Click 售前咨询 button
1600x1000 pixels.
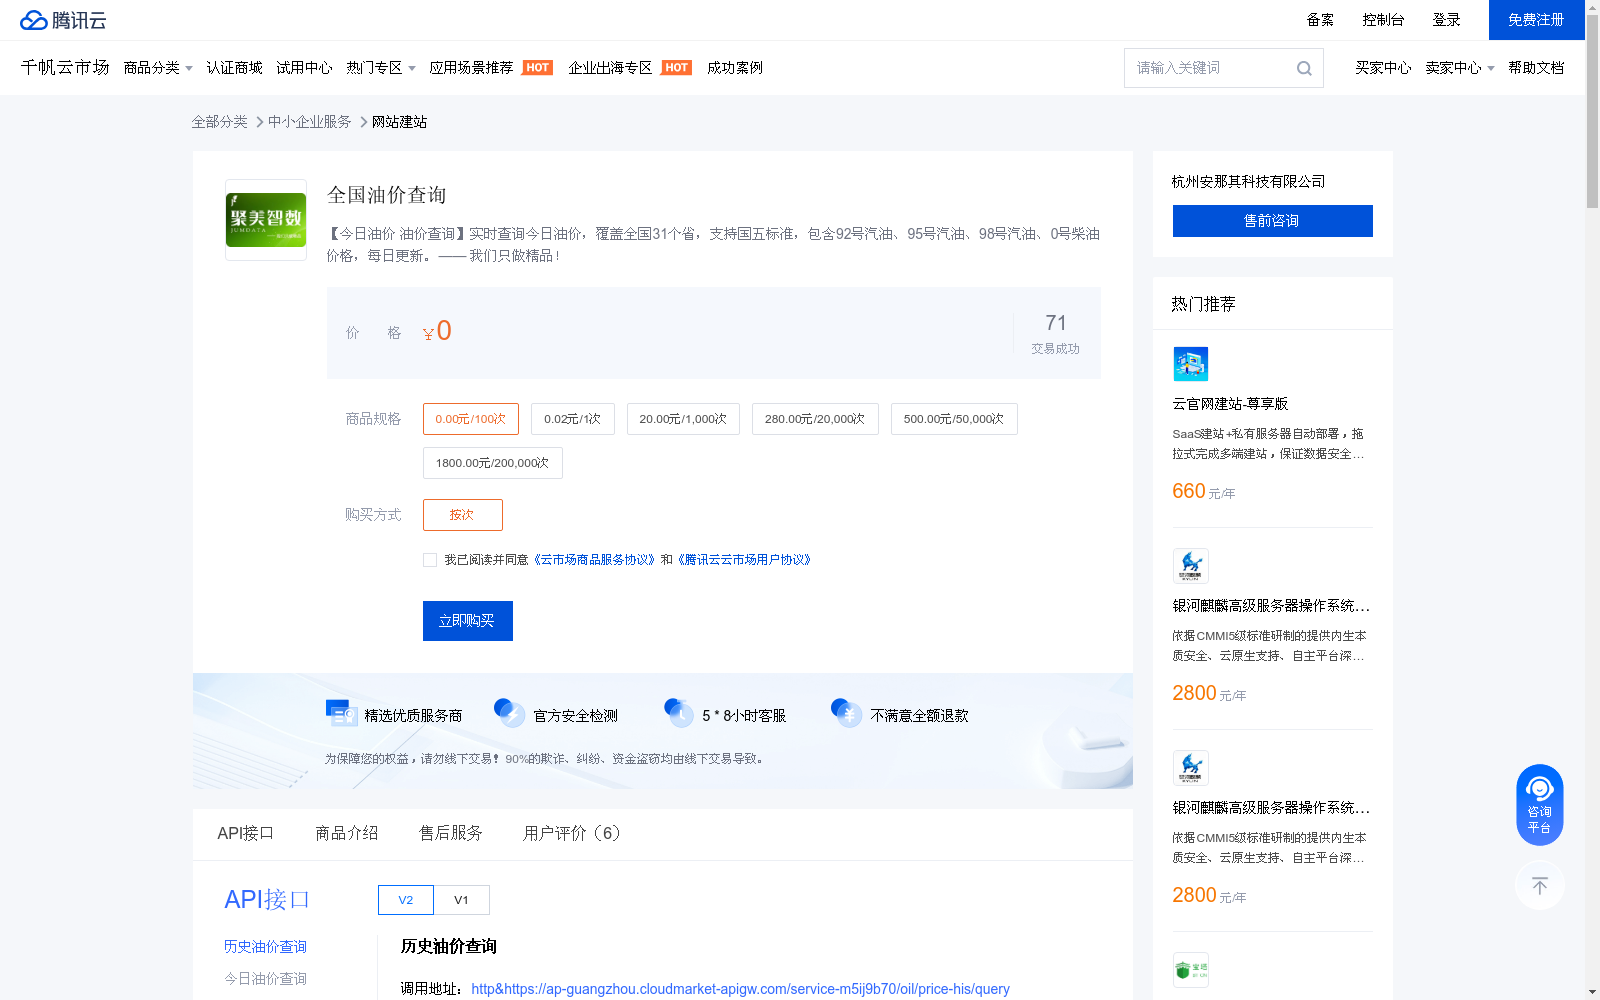1273,221
